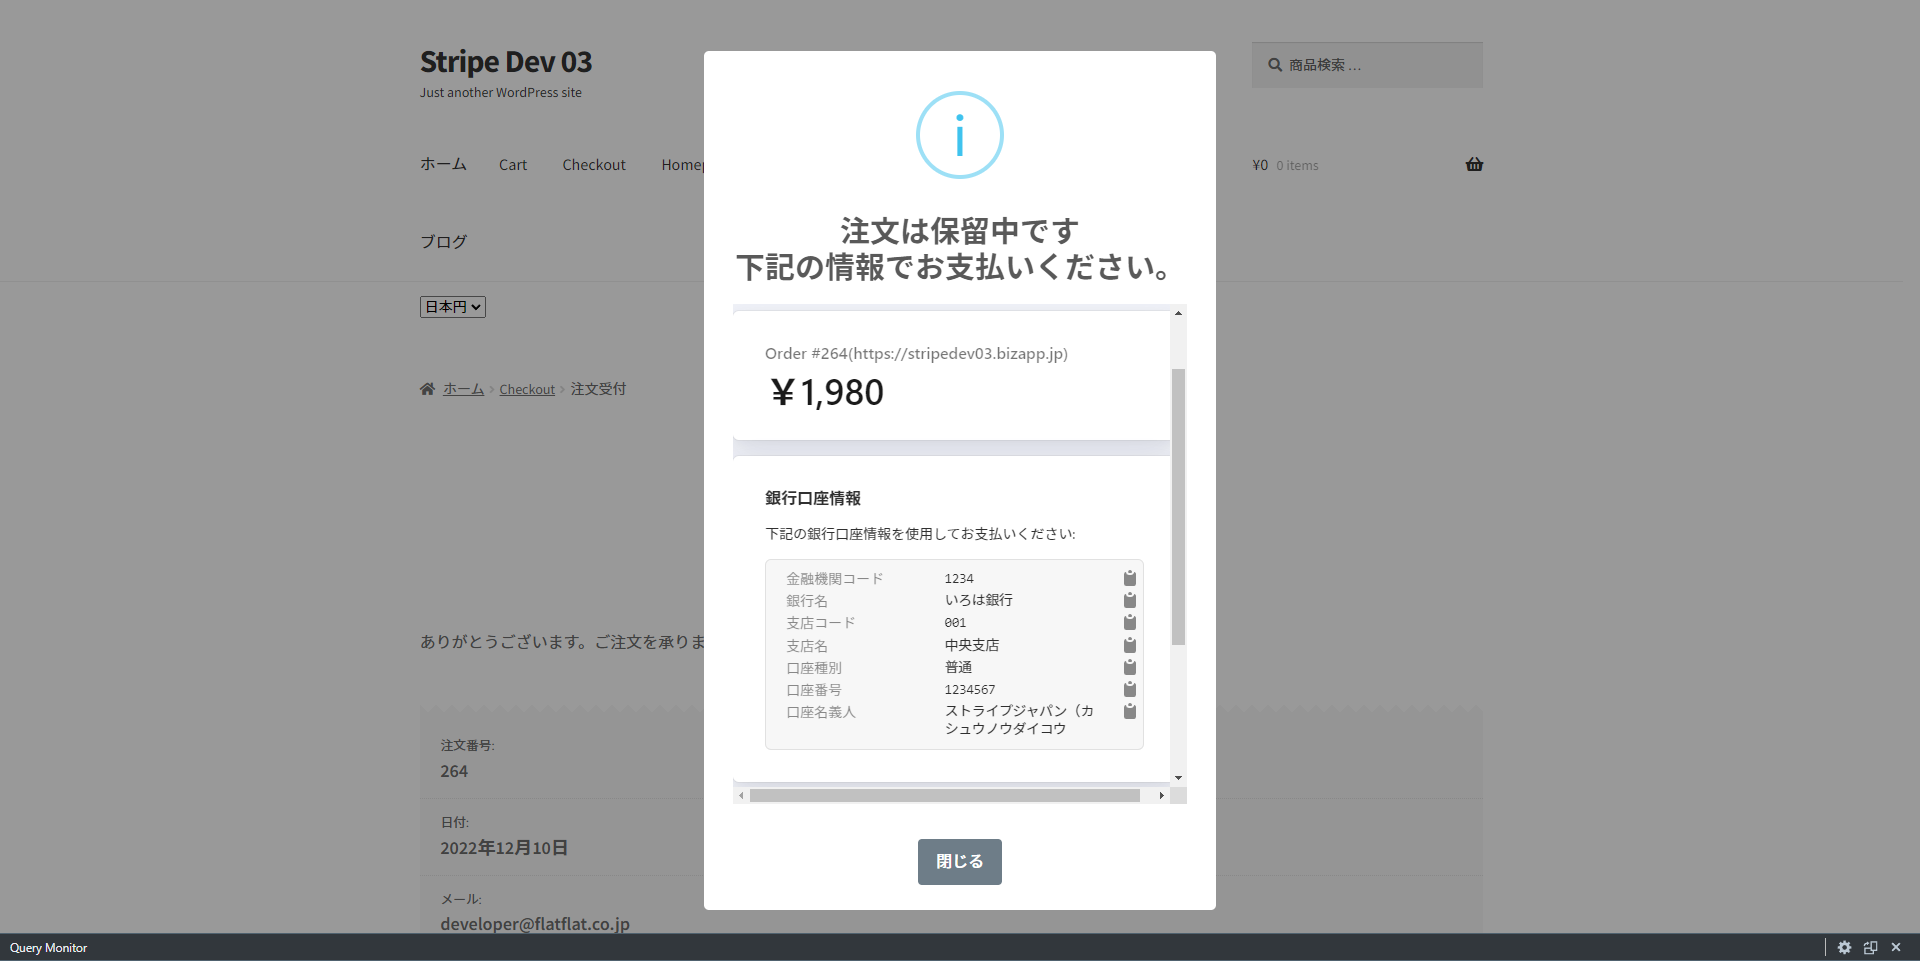Click the scroll left arrow in dialog
The width and height of the screenshot is (1920, 961).
point(741,796)
